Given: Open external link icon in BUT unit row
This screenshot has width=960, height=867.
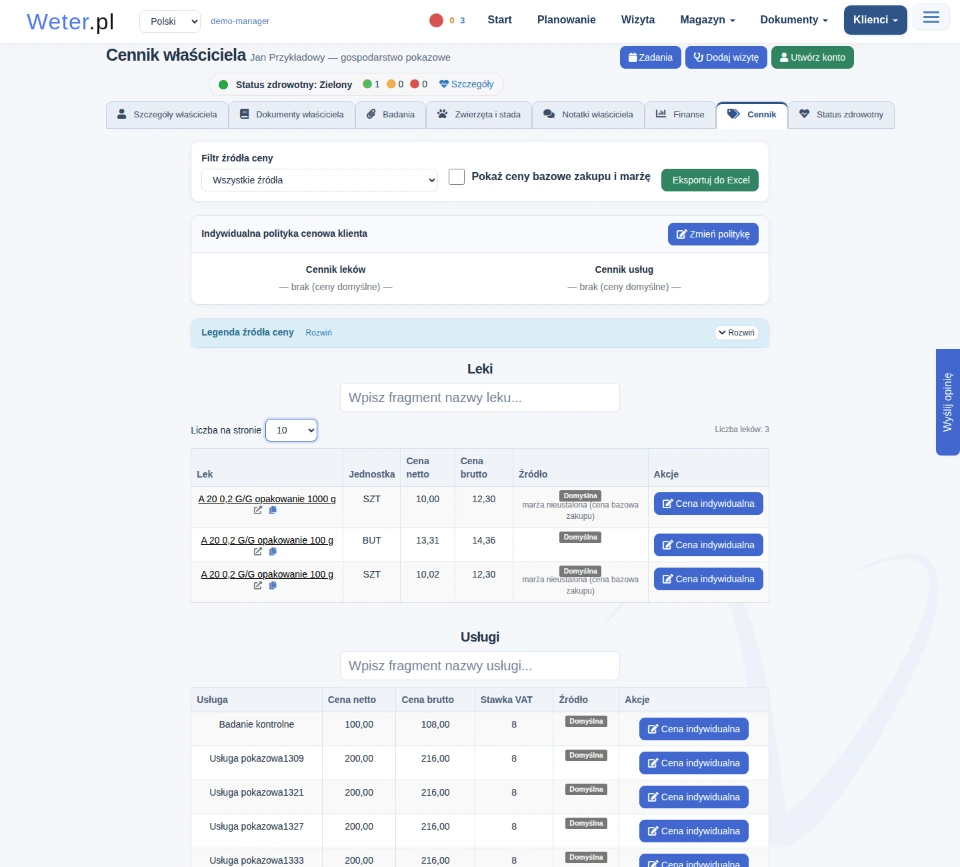Looking at the screenshot, I should click(258, 552).
